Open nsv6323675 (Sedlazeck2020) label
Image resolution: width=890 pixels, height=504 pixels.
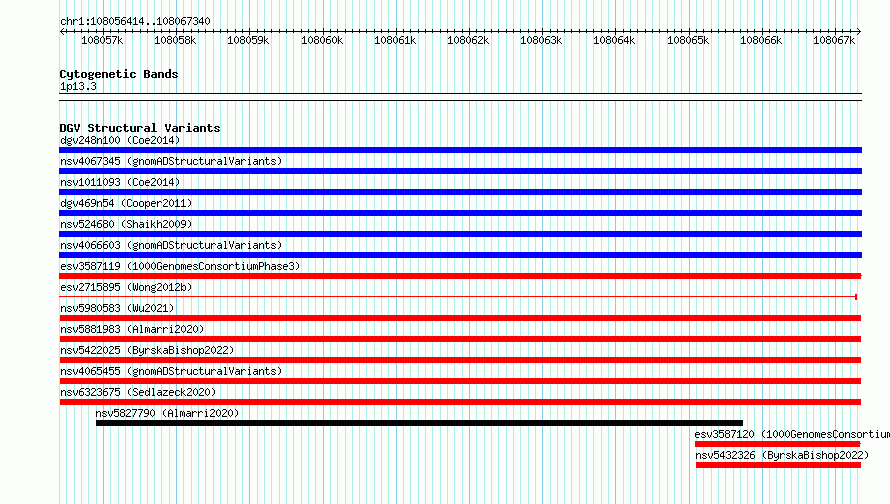(138, 392)
